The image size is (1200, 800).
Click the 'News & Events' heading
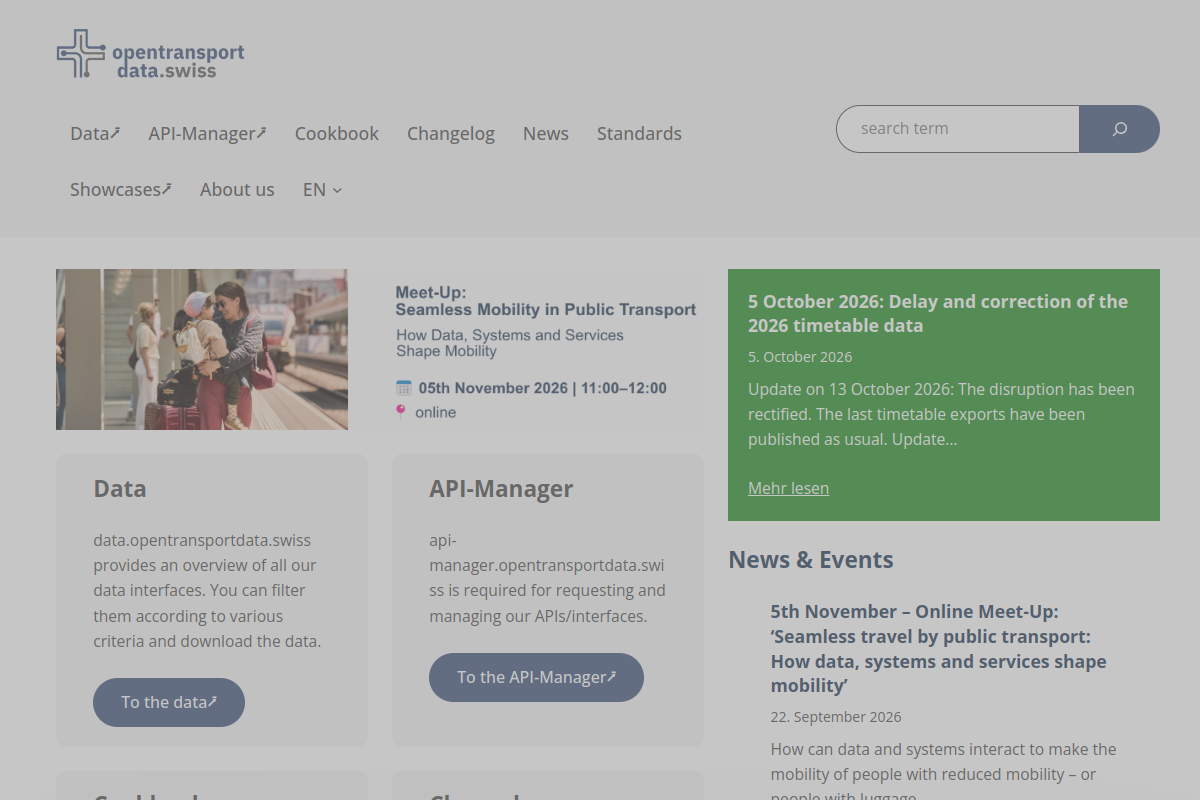click(811, 559)
